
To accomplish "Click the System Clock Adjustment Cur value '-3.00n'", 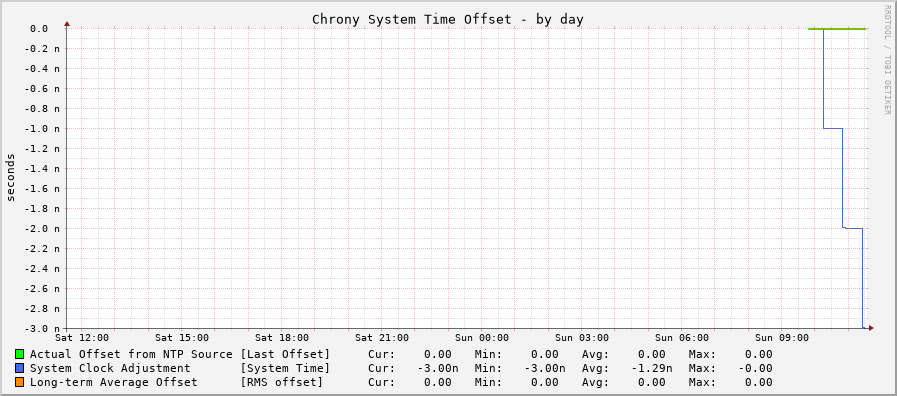I will click(x=438, y=368).
